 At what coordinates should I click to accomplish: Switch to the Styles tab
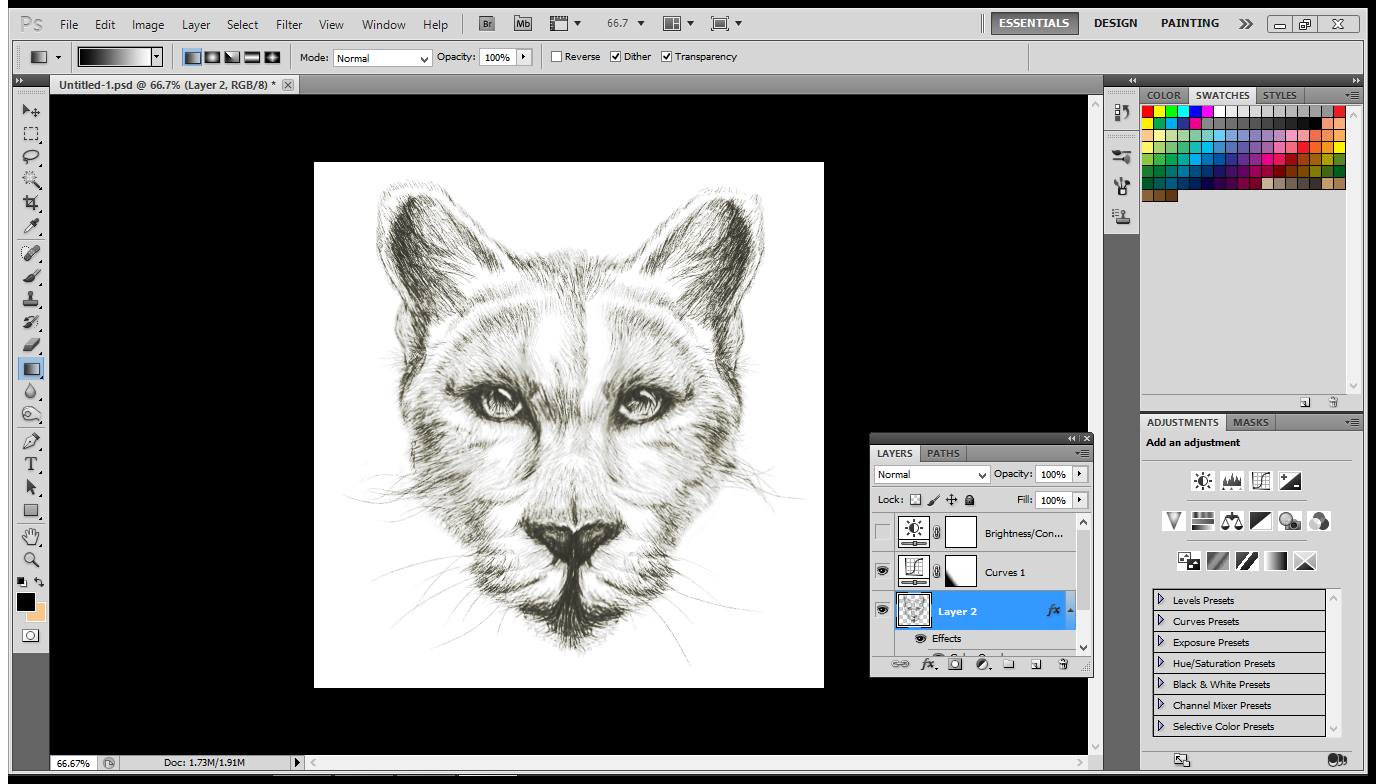[x=1279, y=96]
